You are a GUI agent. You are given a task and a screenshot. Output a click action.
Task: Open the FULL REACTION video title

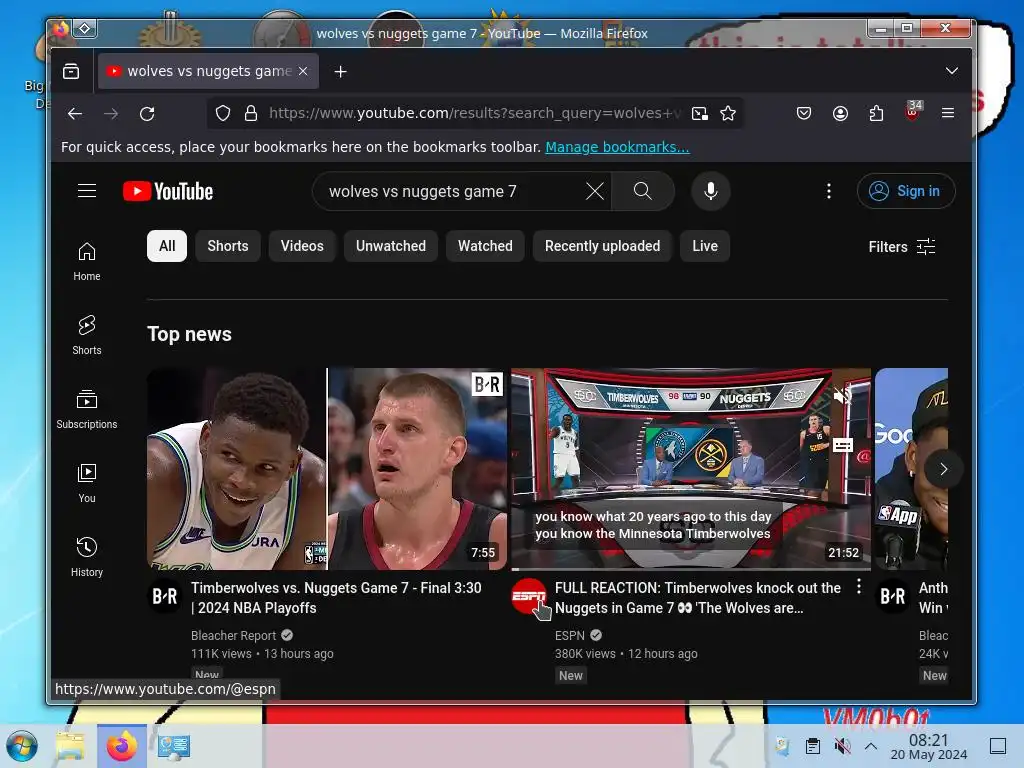[x=697, y=598]
